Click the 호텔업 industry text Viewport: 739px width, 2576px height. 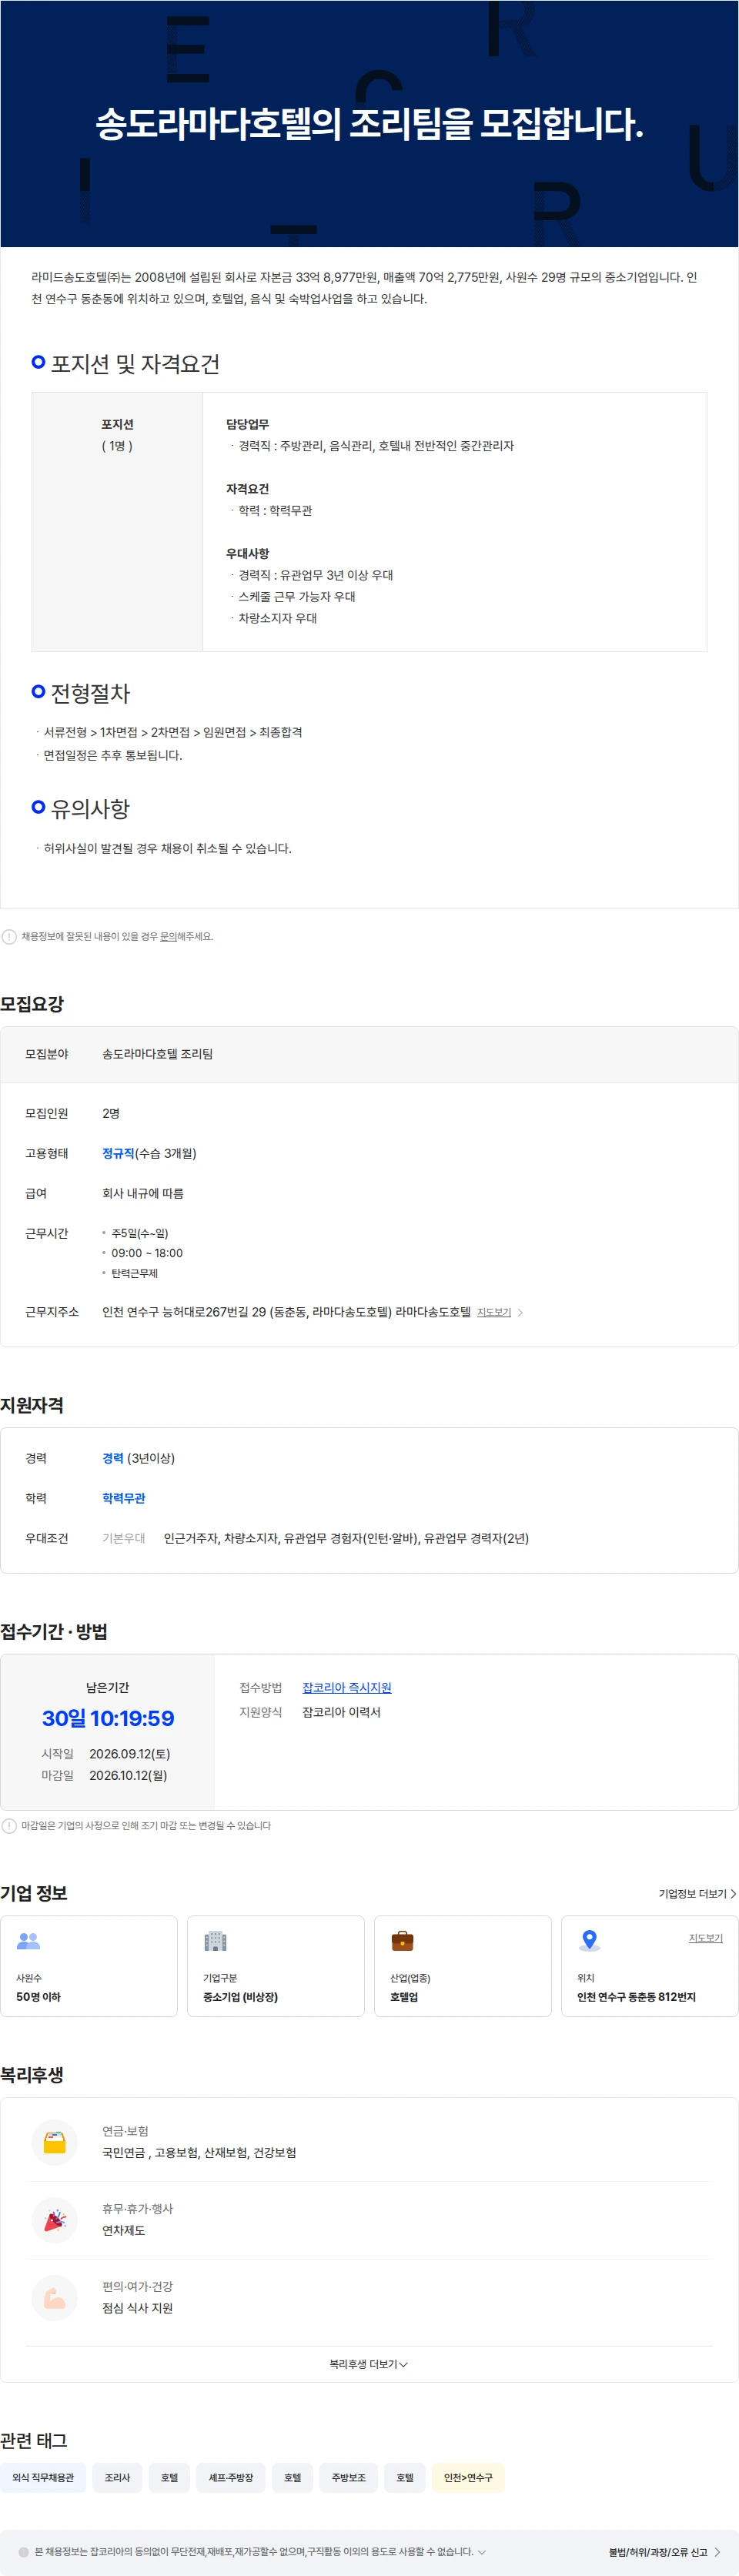click(x=404, y=1997)
